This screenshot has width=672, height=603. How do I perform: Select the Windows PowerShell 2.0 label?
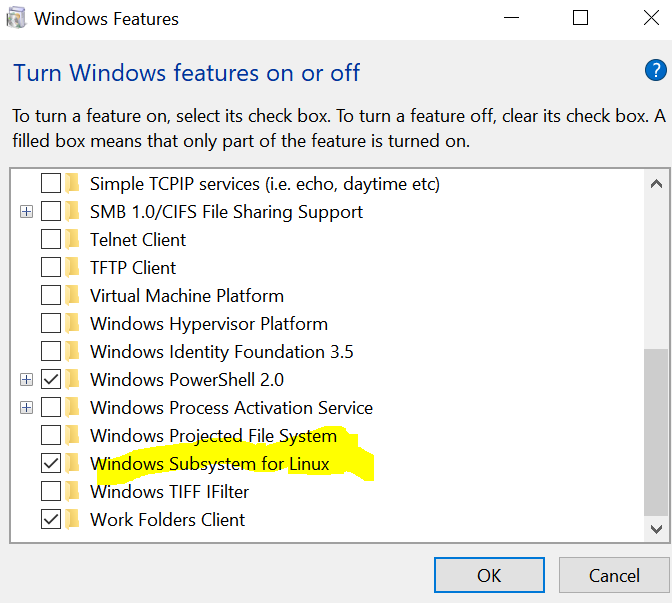[187, 380]
